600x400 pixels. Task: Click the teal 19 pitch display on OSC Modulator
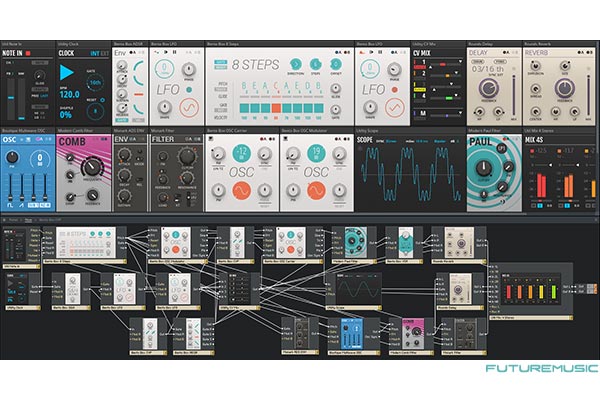[316, 153]
